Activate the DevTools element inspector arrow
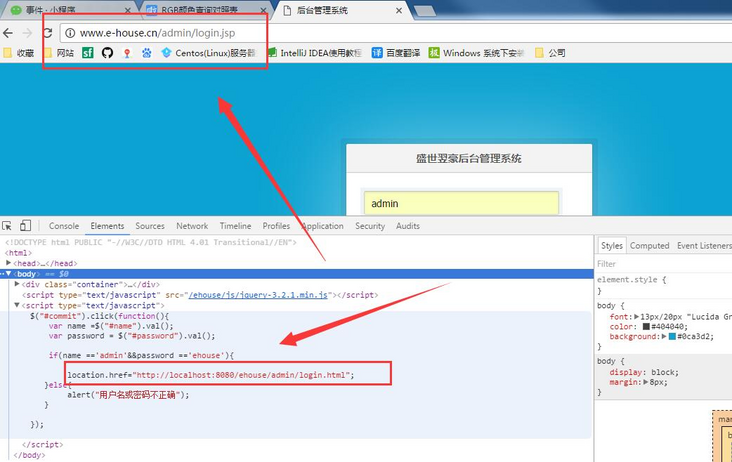 (x=7, y=226)
